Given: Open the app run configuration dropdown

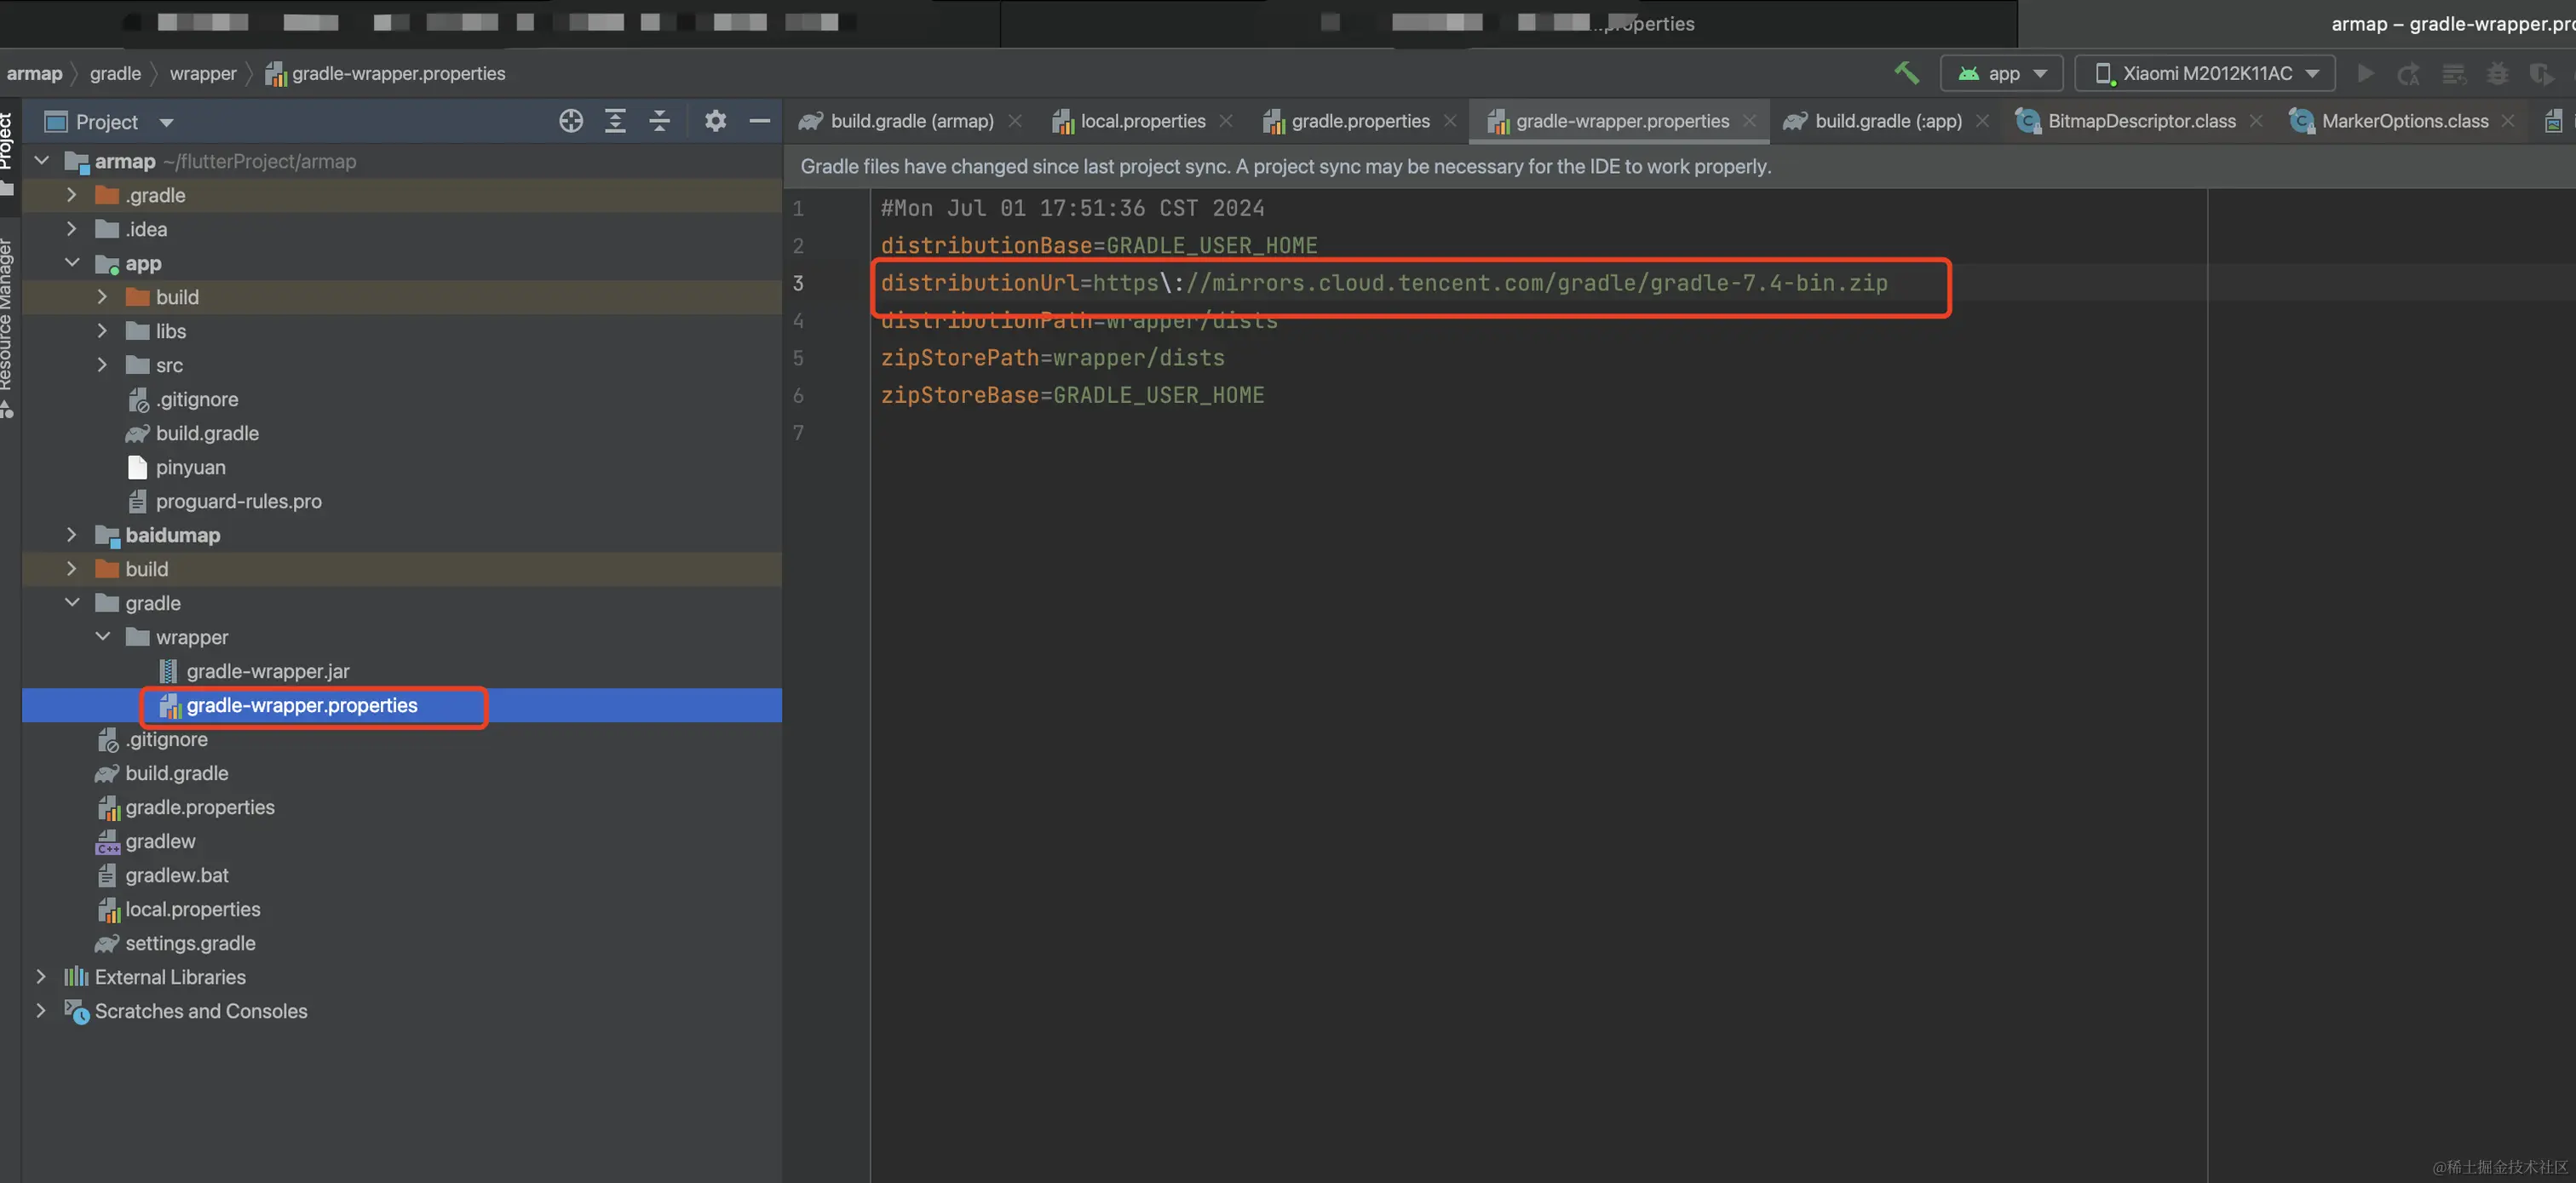Looking at the screenshot, I should click(2003, 73).
